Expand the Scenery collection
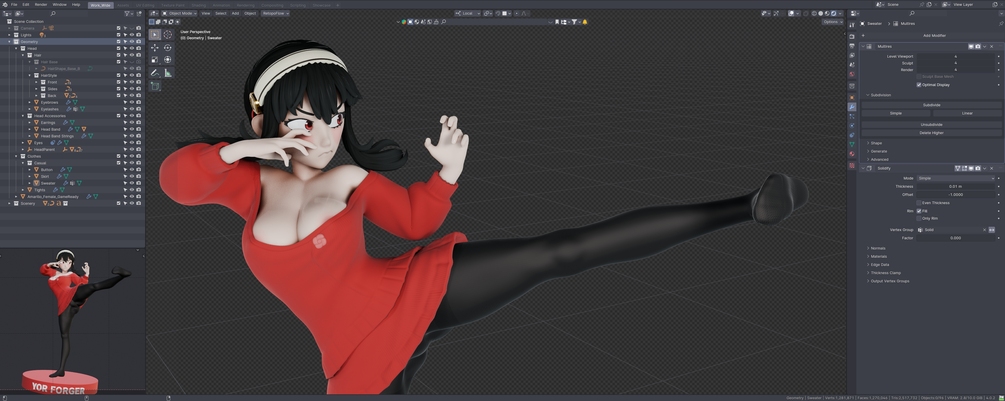Screen dimensions: 1005x401 9,203
